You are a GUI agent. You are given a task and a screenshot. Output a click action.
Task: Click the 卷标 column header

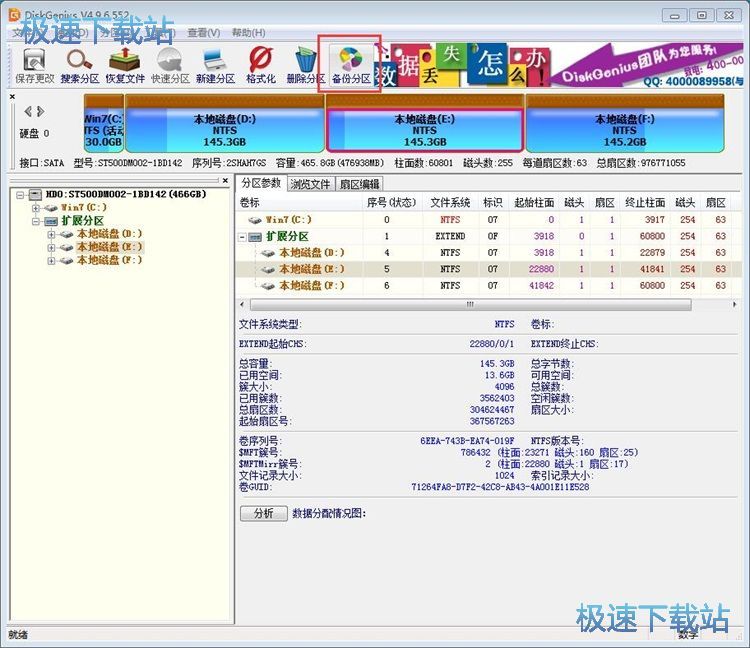point(299,203)
